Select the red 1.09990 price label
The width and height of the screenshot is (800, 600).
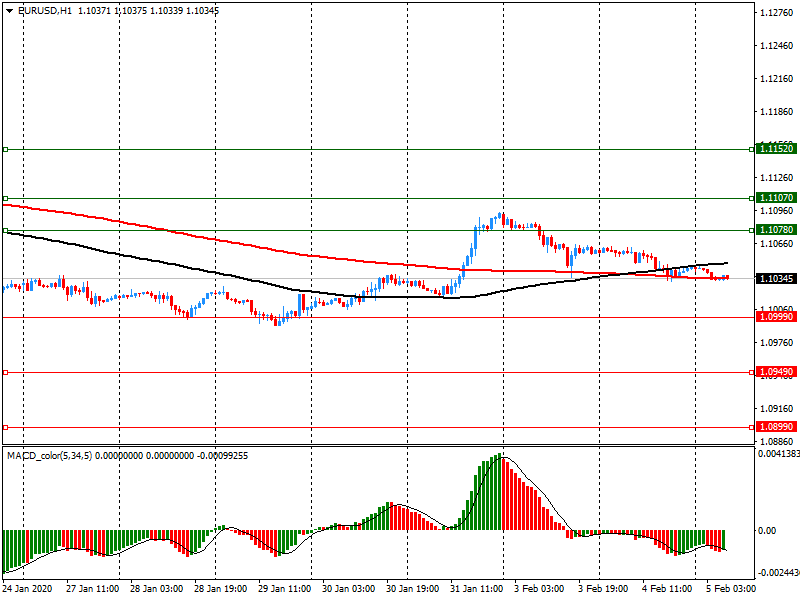point(776,317)
